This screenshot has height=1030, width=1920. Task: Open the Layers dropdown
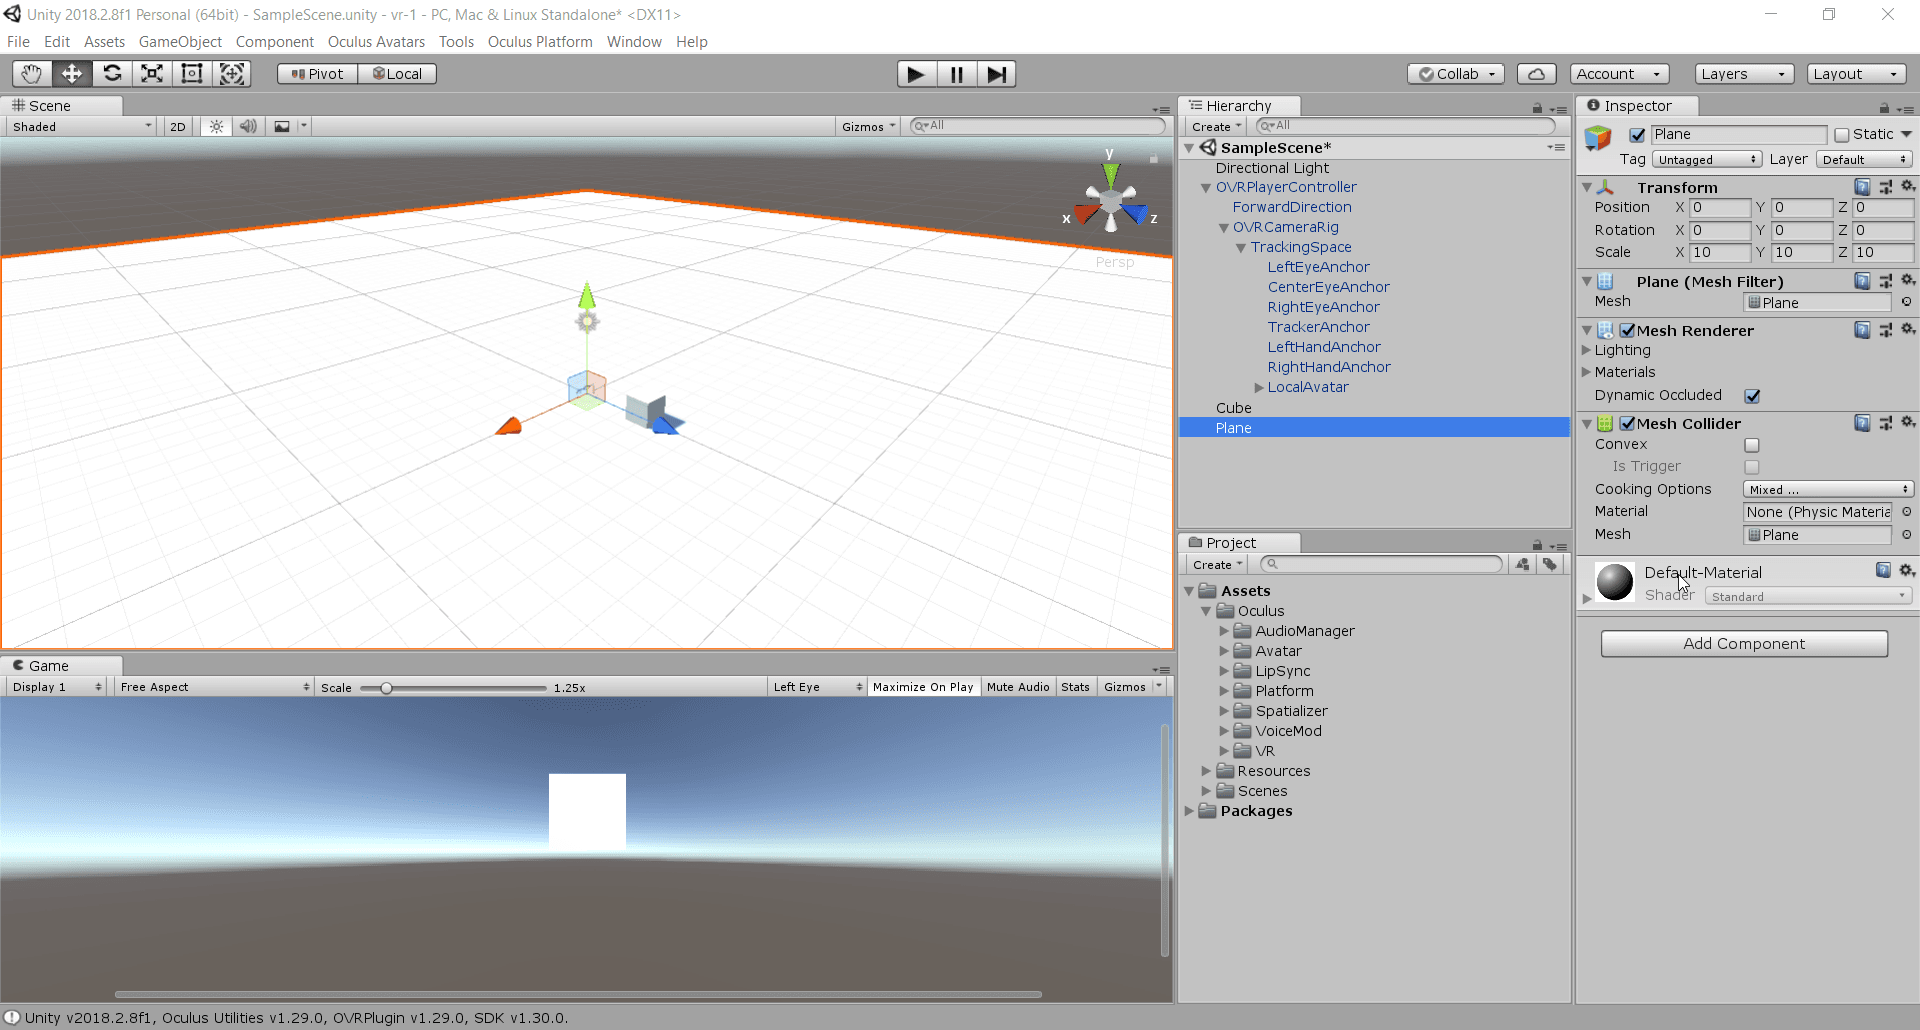(1744, 74)
